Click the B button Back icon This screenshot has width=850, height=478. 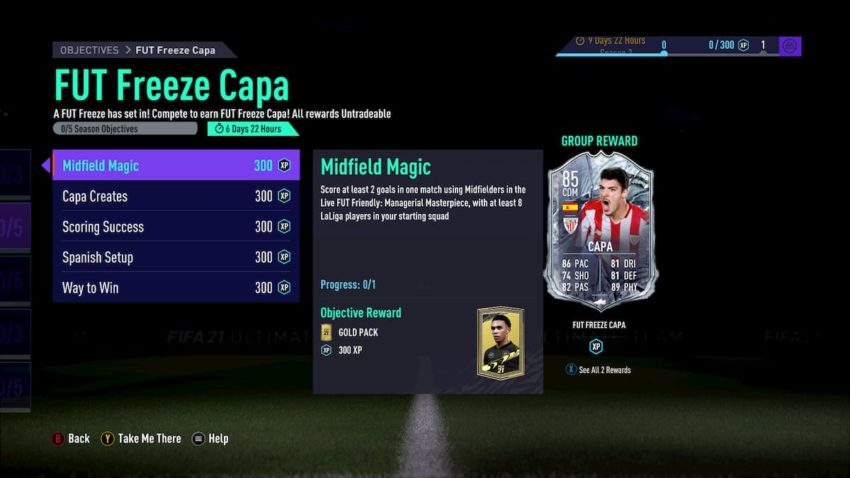pyautogui.click(x=57, y=438)
